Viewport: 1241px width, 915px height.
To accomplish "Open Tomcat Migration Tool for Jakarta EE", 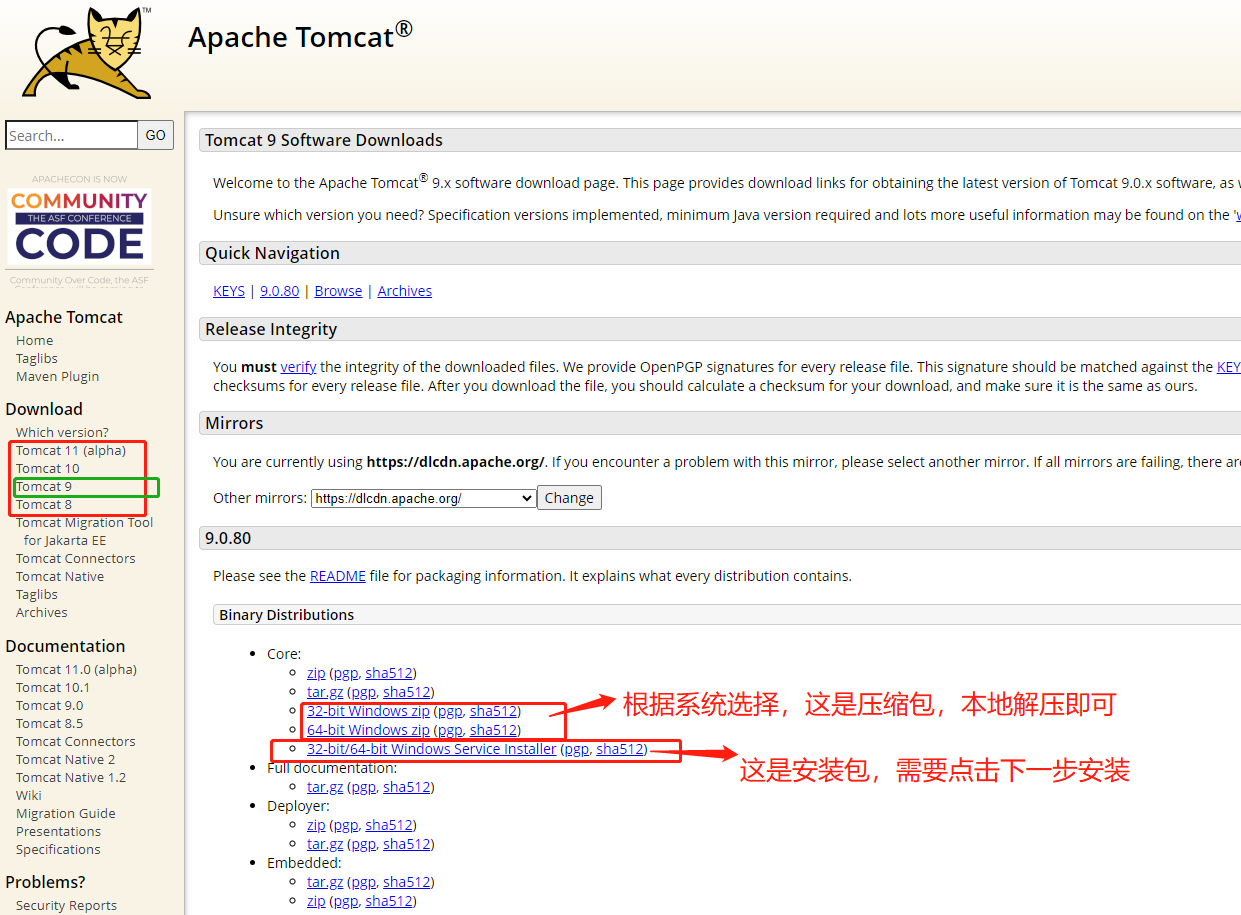I will pos(85,531).
